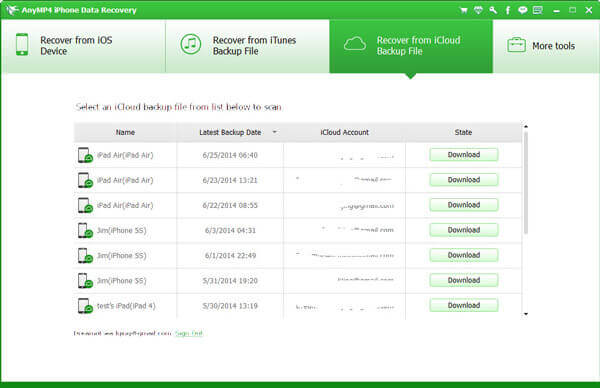The image size is (600, 388).
Task: Select iPad Air(iPad Air) name in 6/25/2014 row
Action: (x=125, y=155)
